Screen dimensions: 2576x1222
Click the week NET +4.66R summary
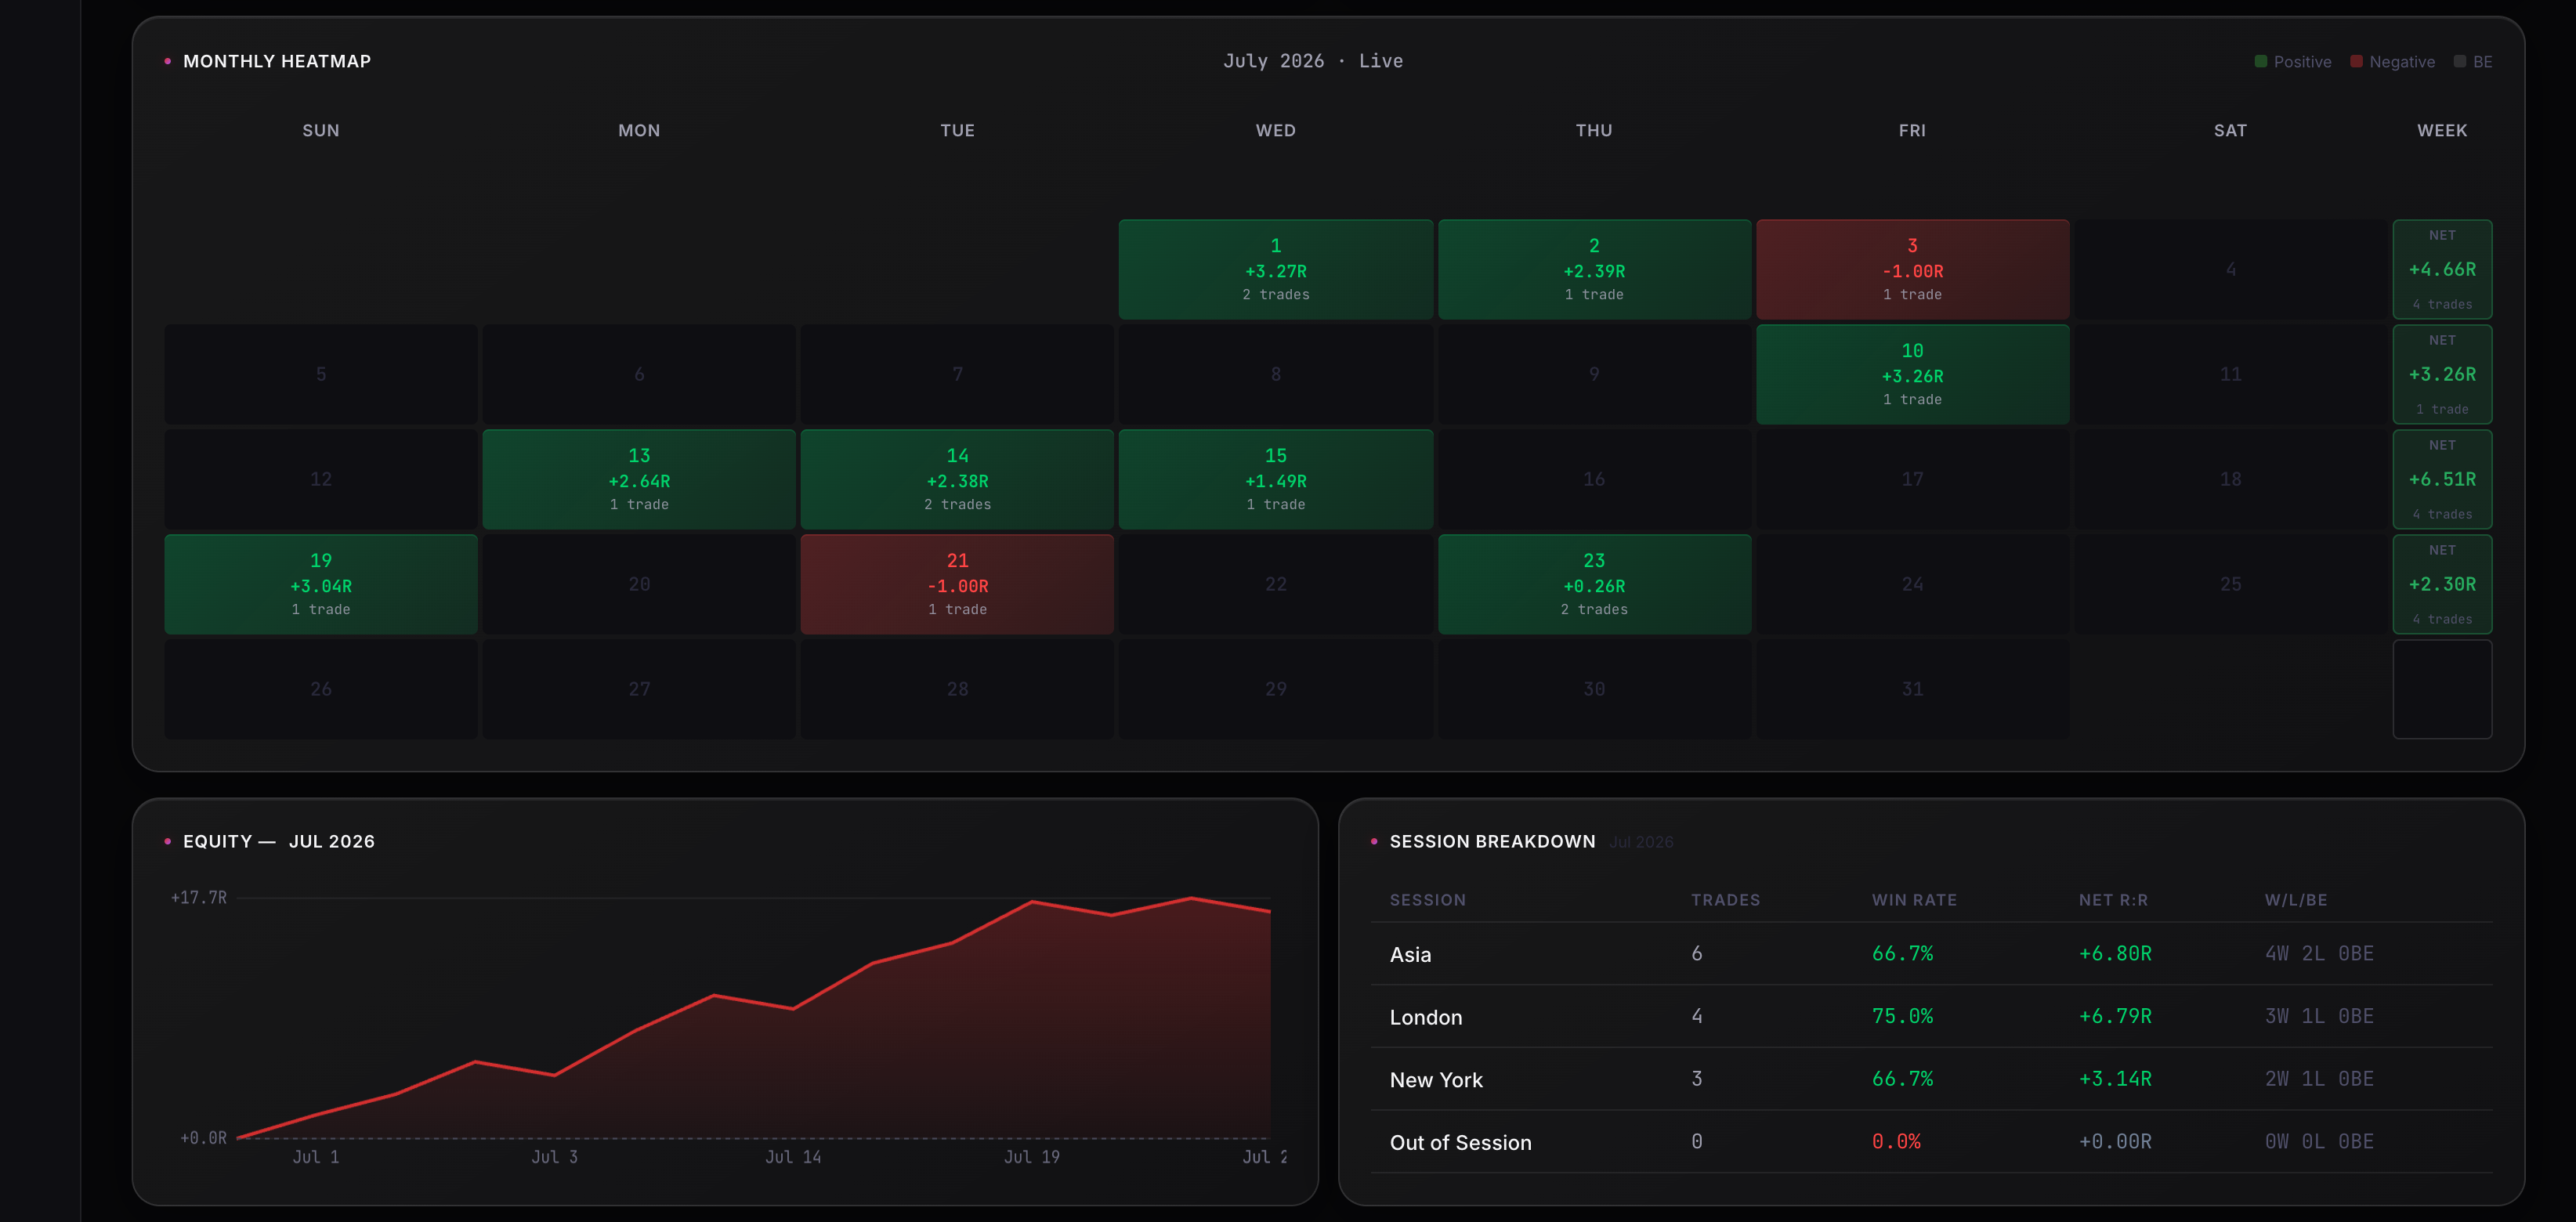pos(2442,269)
